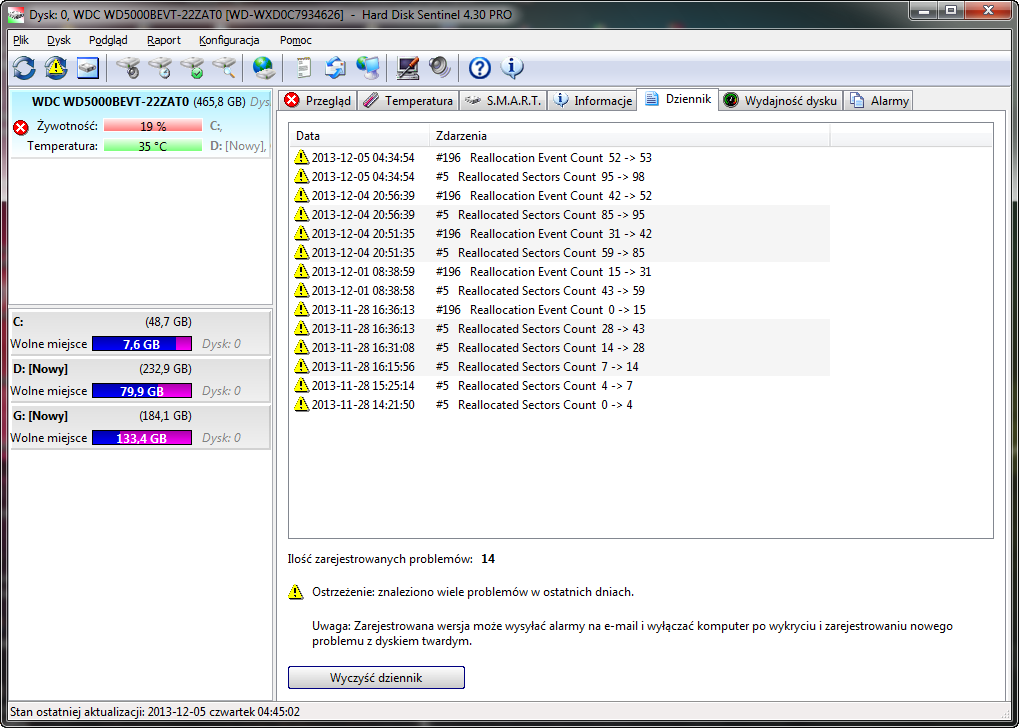Sort log by the Data column header
1019x728 pixels.
359,136
